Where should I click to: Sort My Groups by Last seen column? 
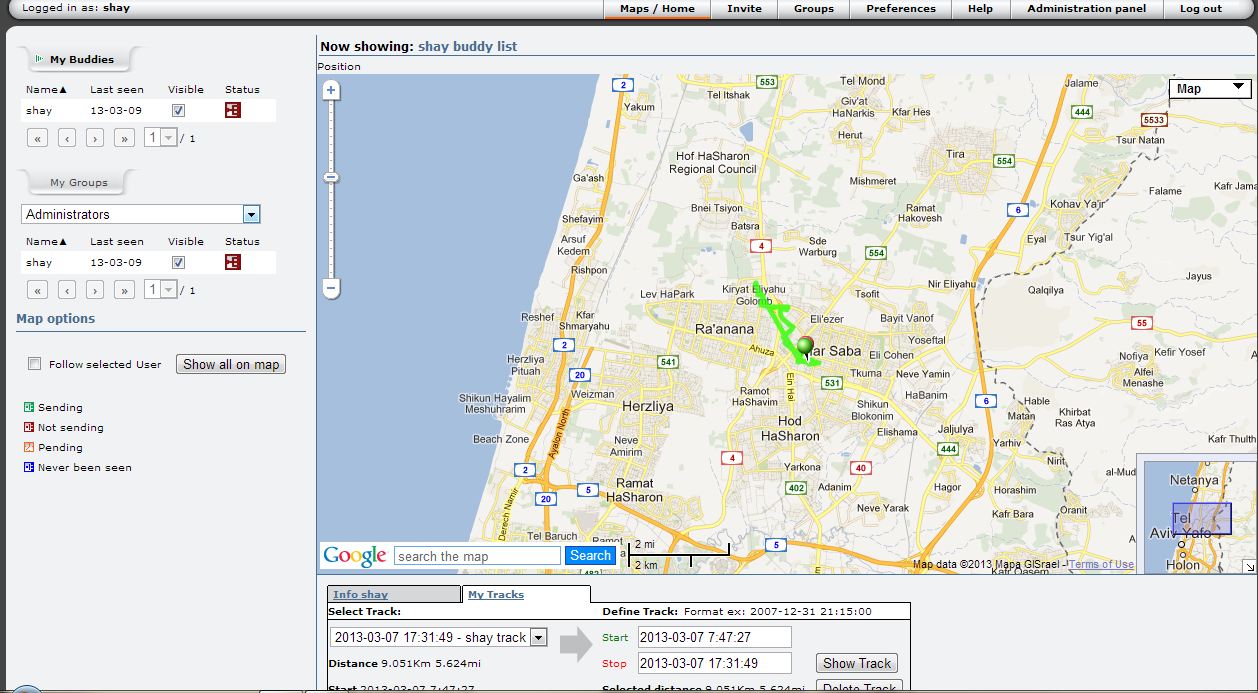[x=117, y=241]
